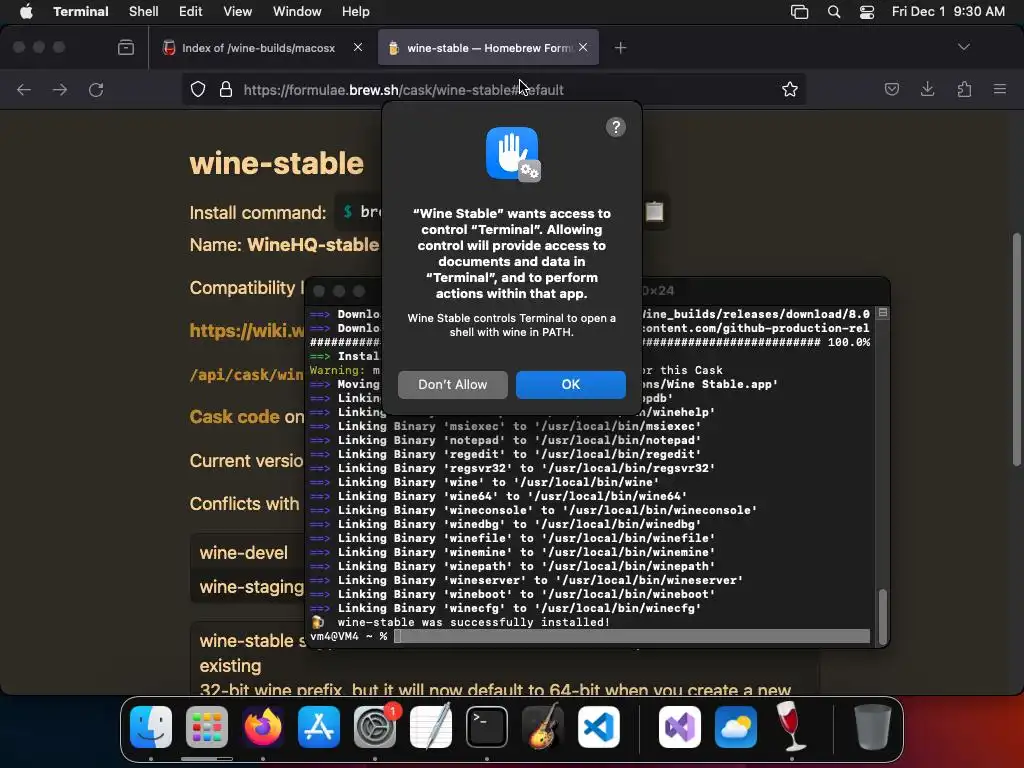Open GarageBand from the Dock
This screenshot has width=1024, height=768.
pyautogui.click(x=543, y=726)
